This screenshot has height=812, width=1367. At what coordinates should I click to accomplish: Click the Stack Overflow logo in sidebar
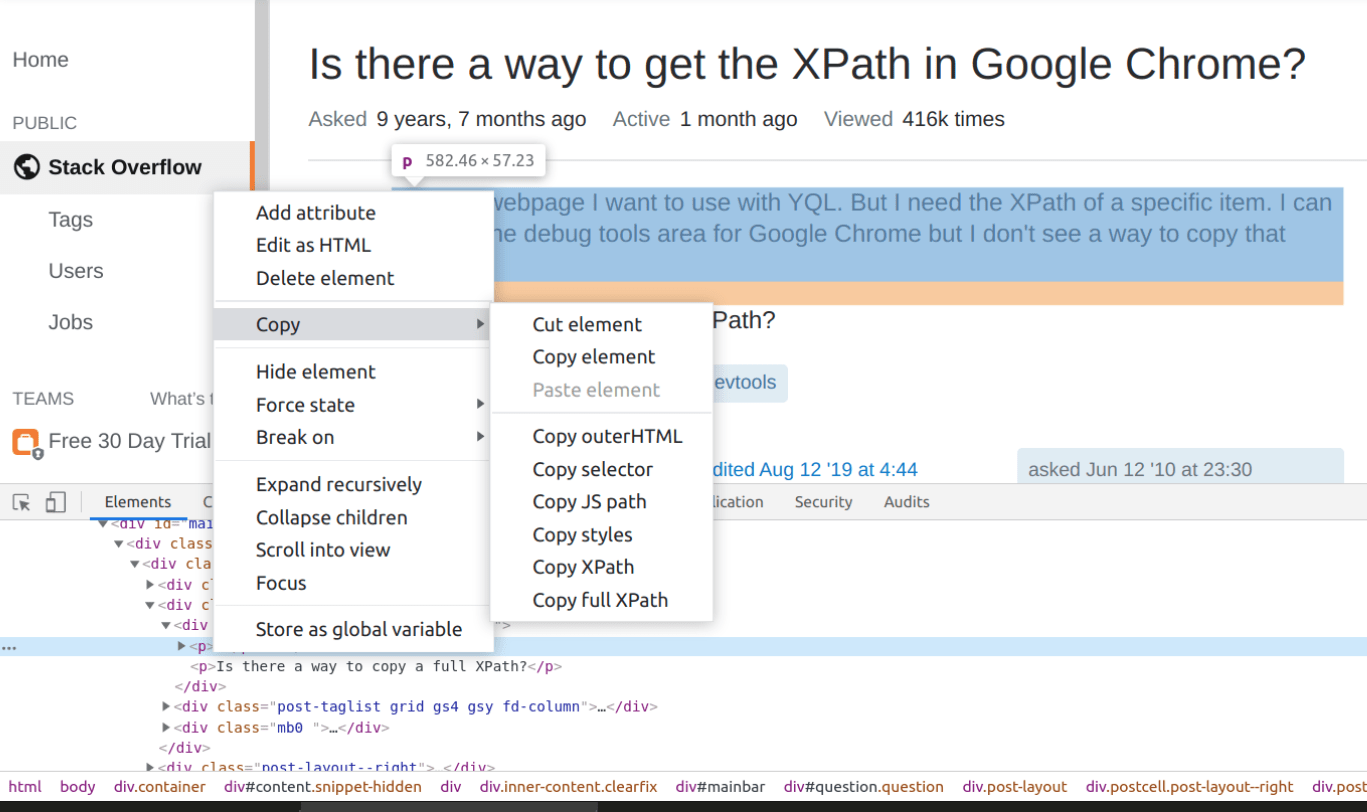point(27,166)
